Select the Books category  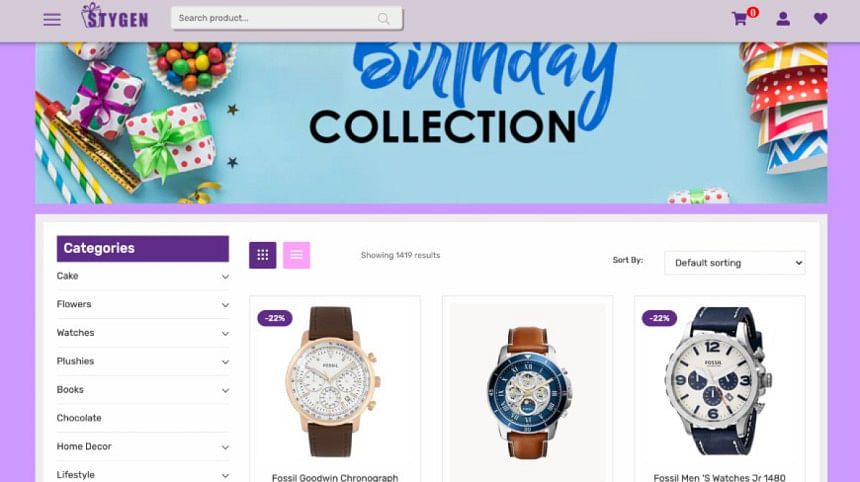[70, 389]
